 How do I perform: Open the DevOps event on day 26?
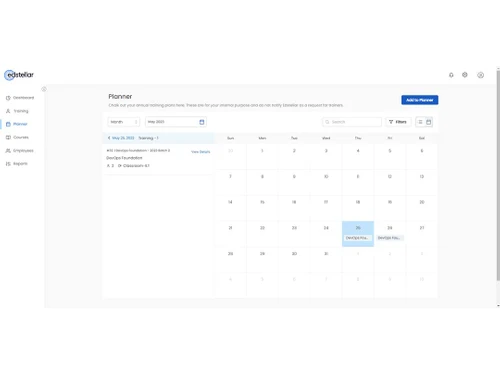(389, 238)
